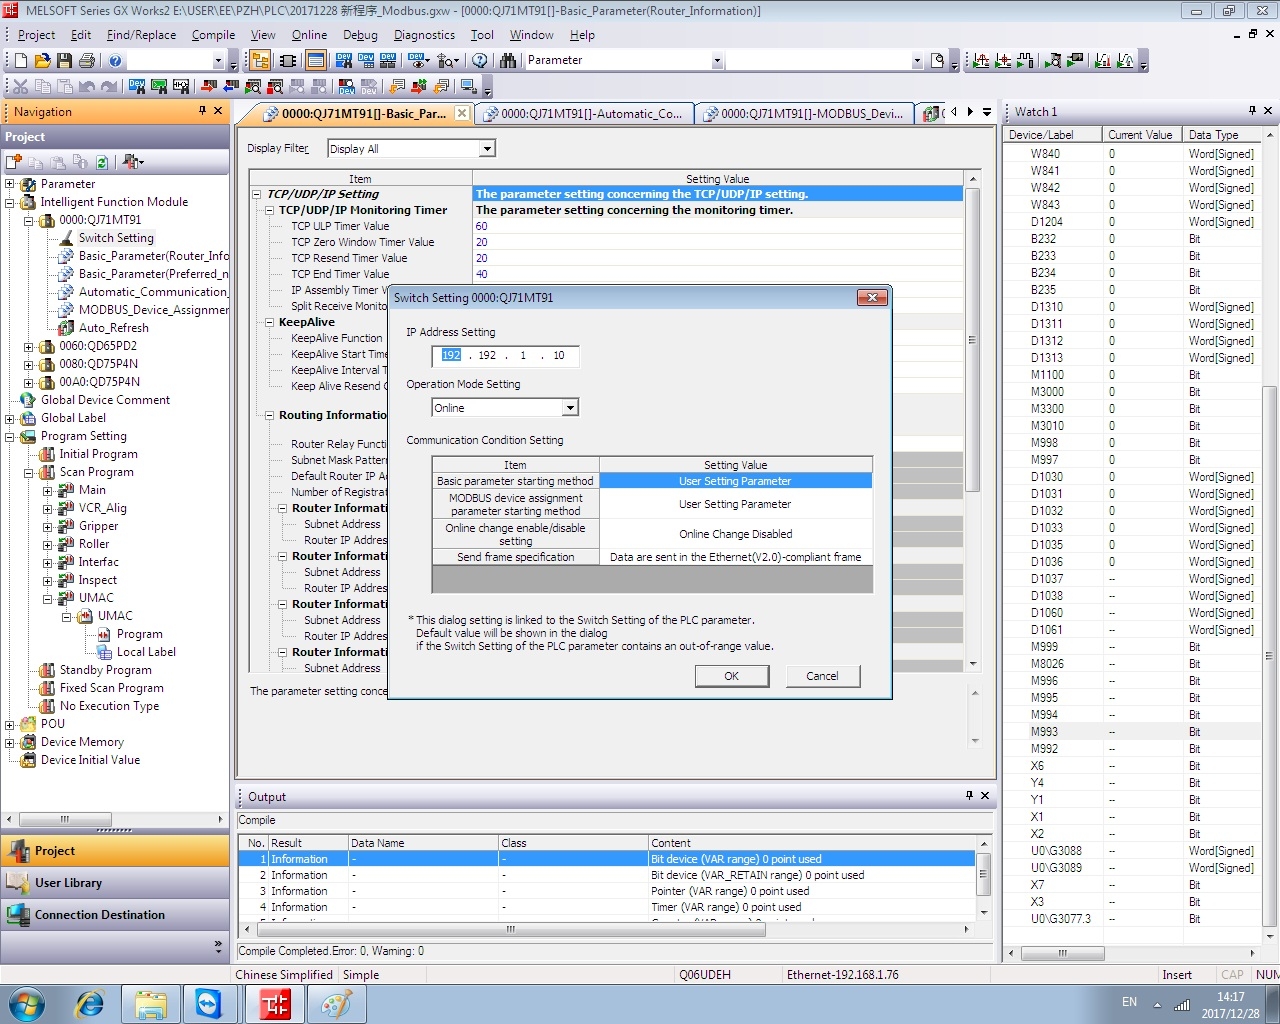The height and width of the screenshot is (1024, 1280).
Task: Expand the Parameter tree node
Action: (10, 184)
